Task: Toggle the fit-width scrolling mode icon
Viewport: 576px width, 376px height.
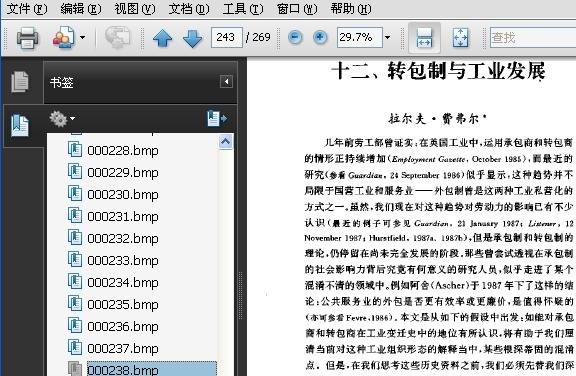Action: pyautogui.click(x=424, y=37)
